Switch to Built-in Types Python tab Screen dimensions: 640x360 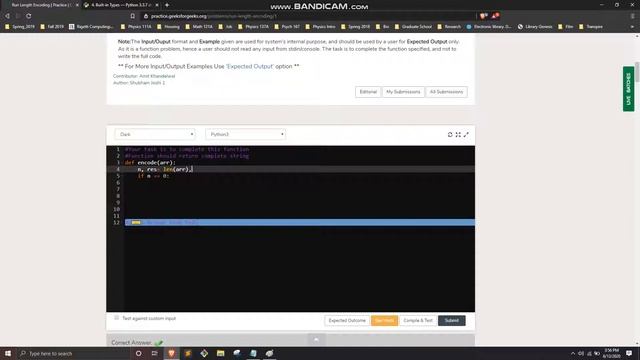point(122,5)
